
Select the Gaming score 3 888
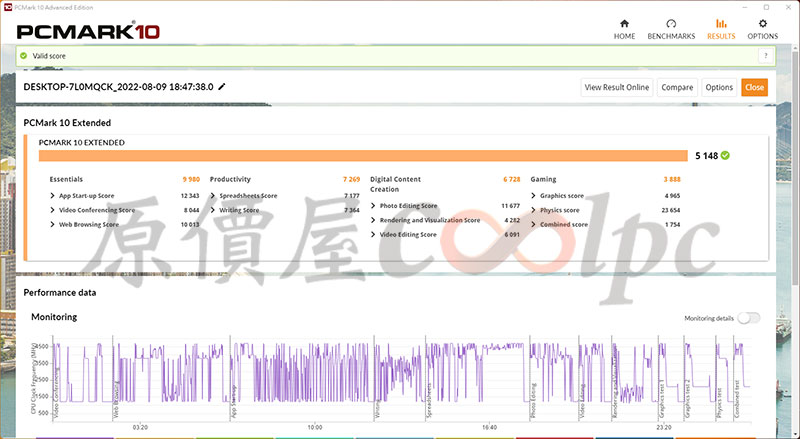[672, 179]
